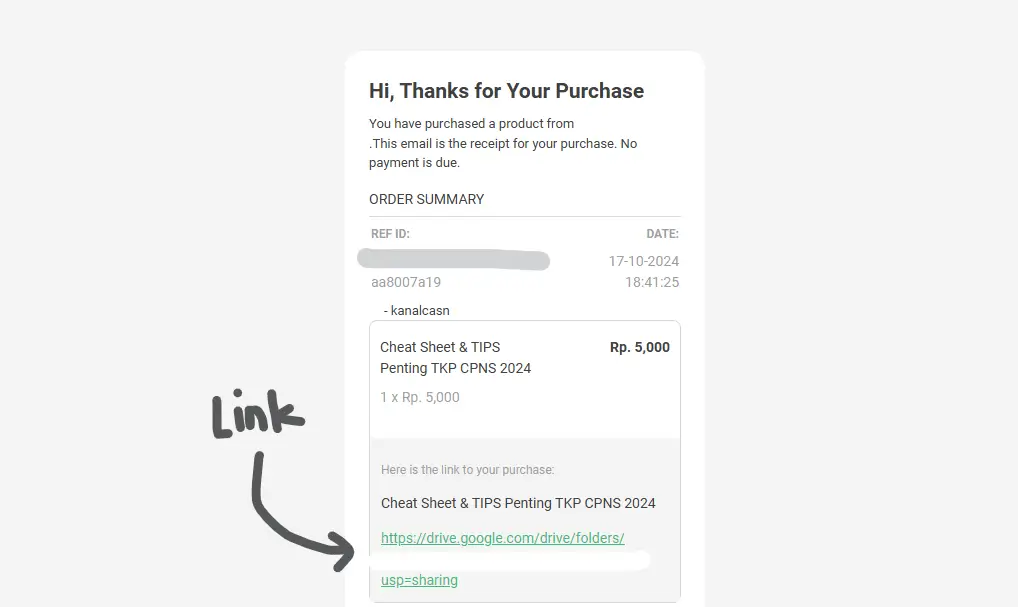Viewport: 1018px width, 607px height.
Task: Click the grey redacted REF ID scribble
Action: tap(453, 260)
